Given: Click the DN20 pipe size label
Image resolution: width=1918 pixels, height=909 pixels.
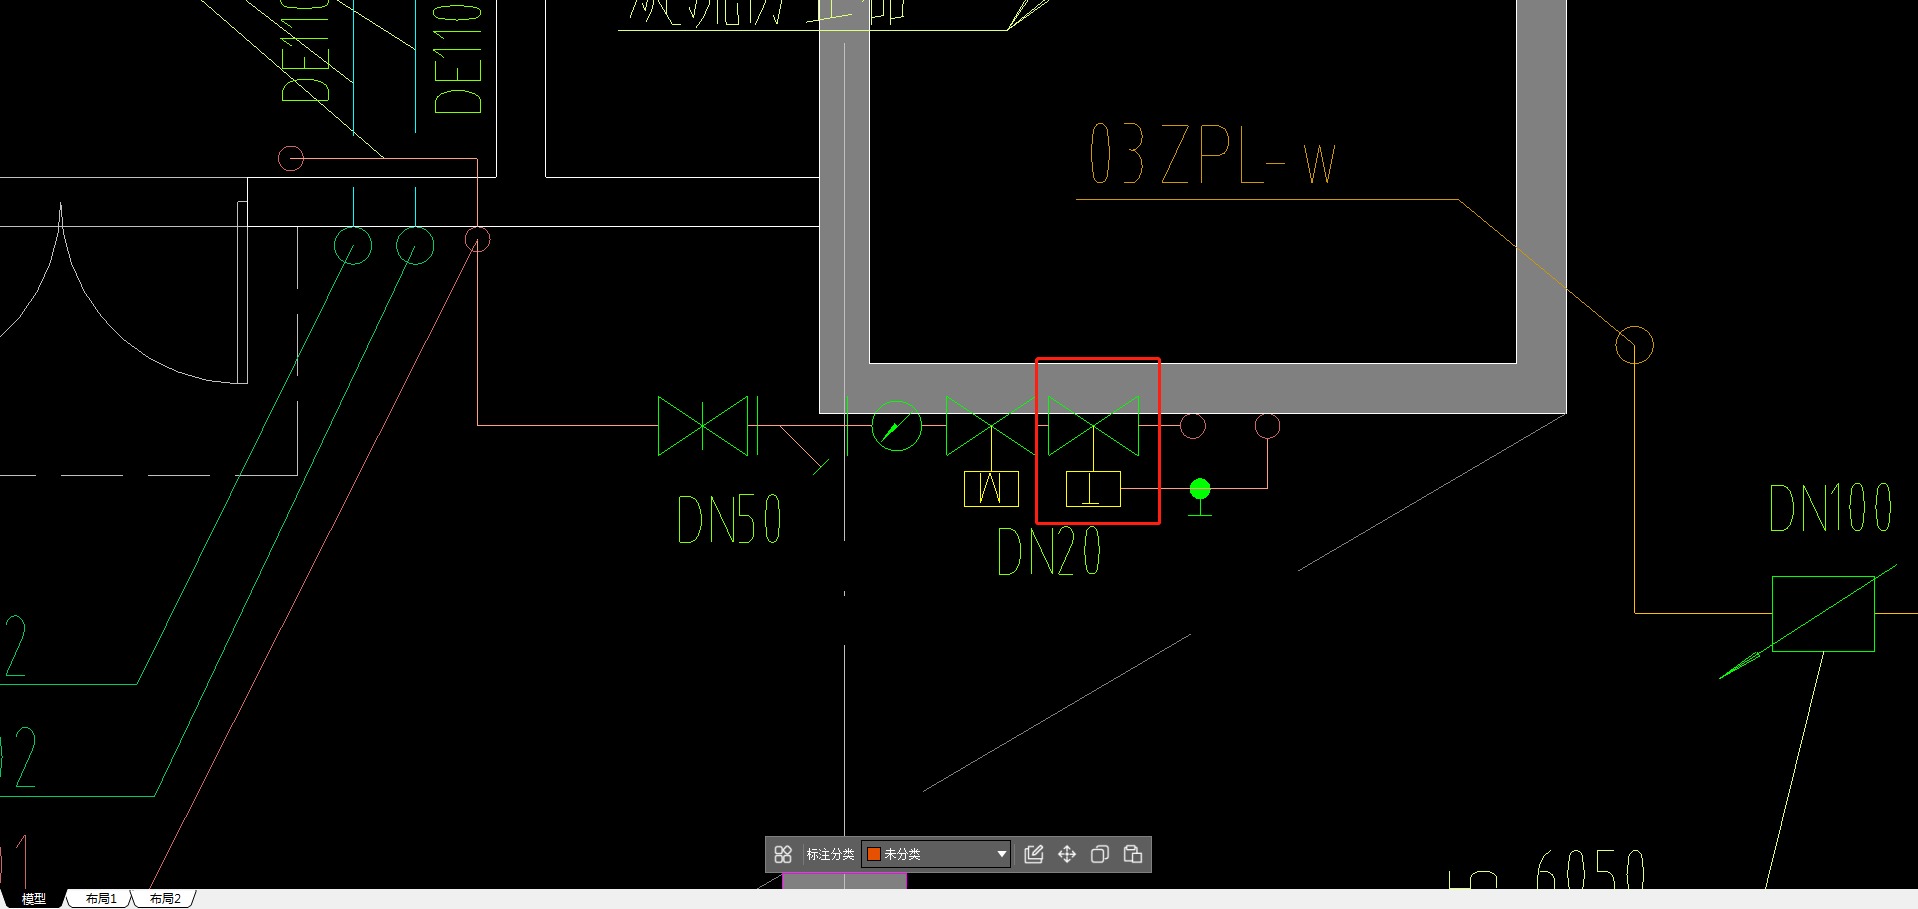Looking at the screenshot, I should [1049, 552].
